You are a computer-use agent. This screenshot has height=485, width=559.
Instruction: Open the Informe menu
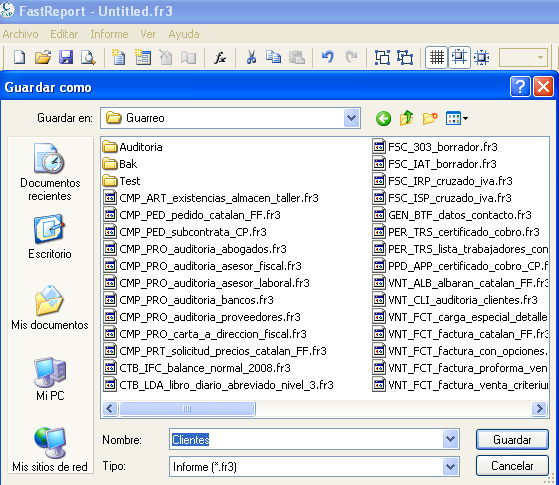(x=109, y=34)
